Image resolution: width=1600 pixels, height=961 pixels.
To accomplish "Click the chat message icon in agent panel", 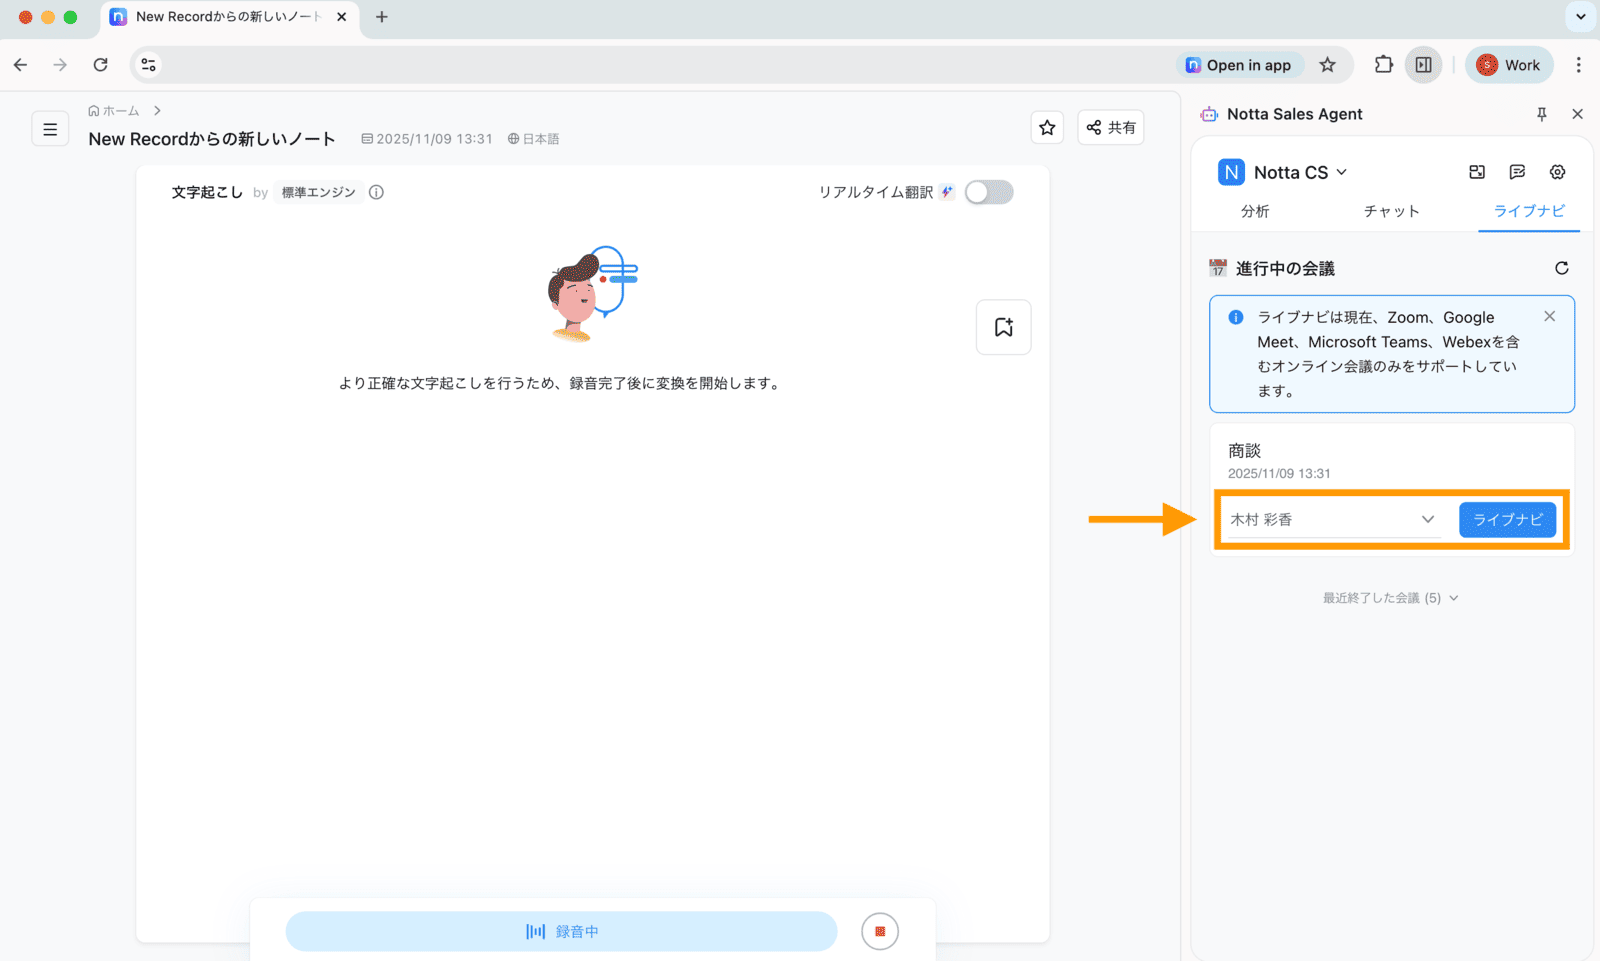I will point(1517,172).
